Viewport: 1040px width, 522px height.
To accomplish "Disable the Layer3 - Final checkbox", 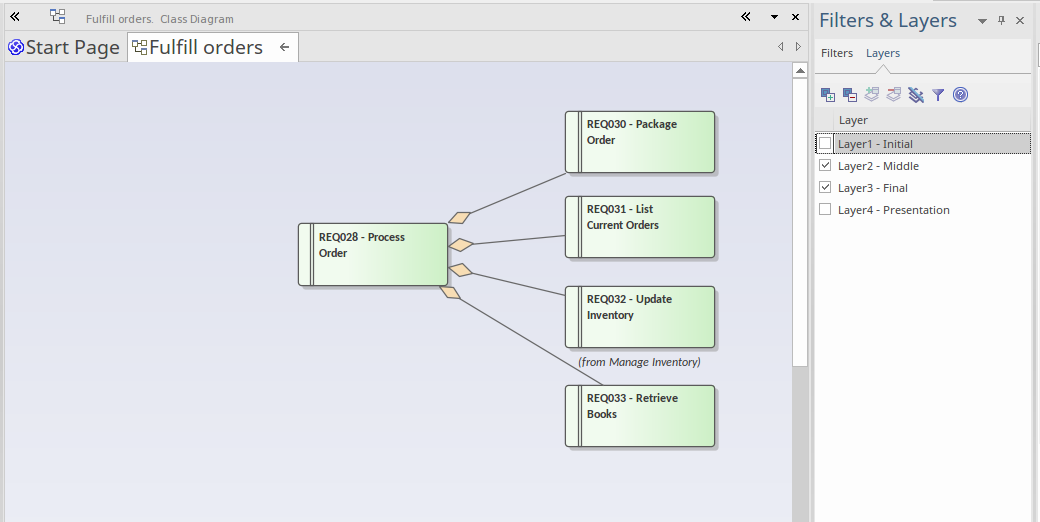I will [x=825, y=188].
